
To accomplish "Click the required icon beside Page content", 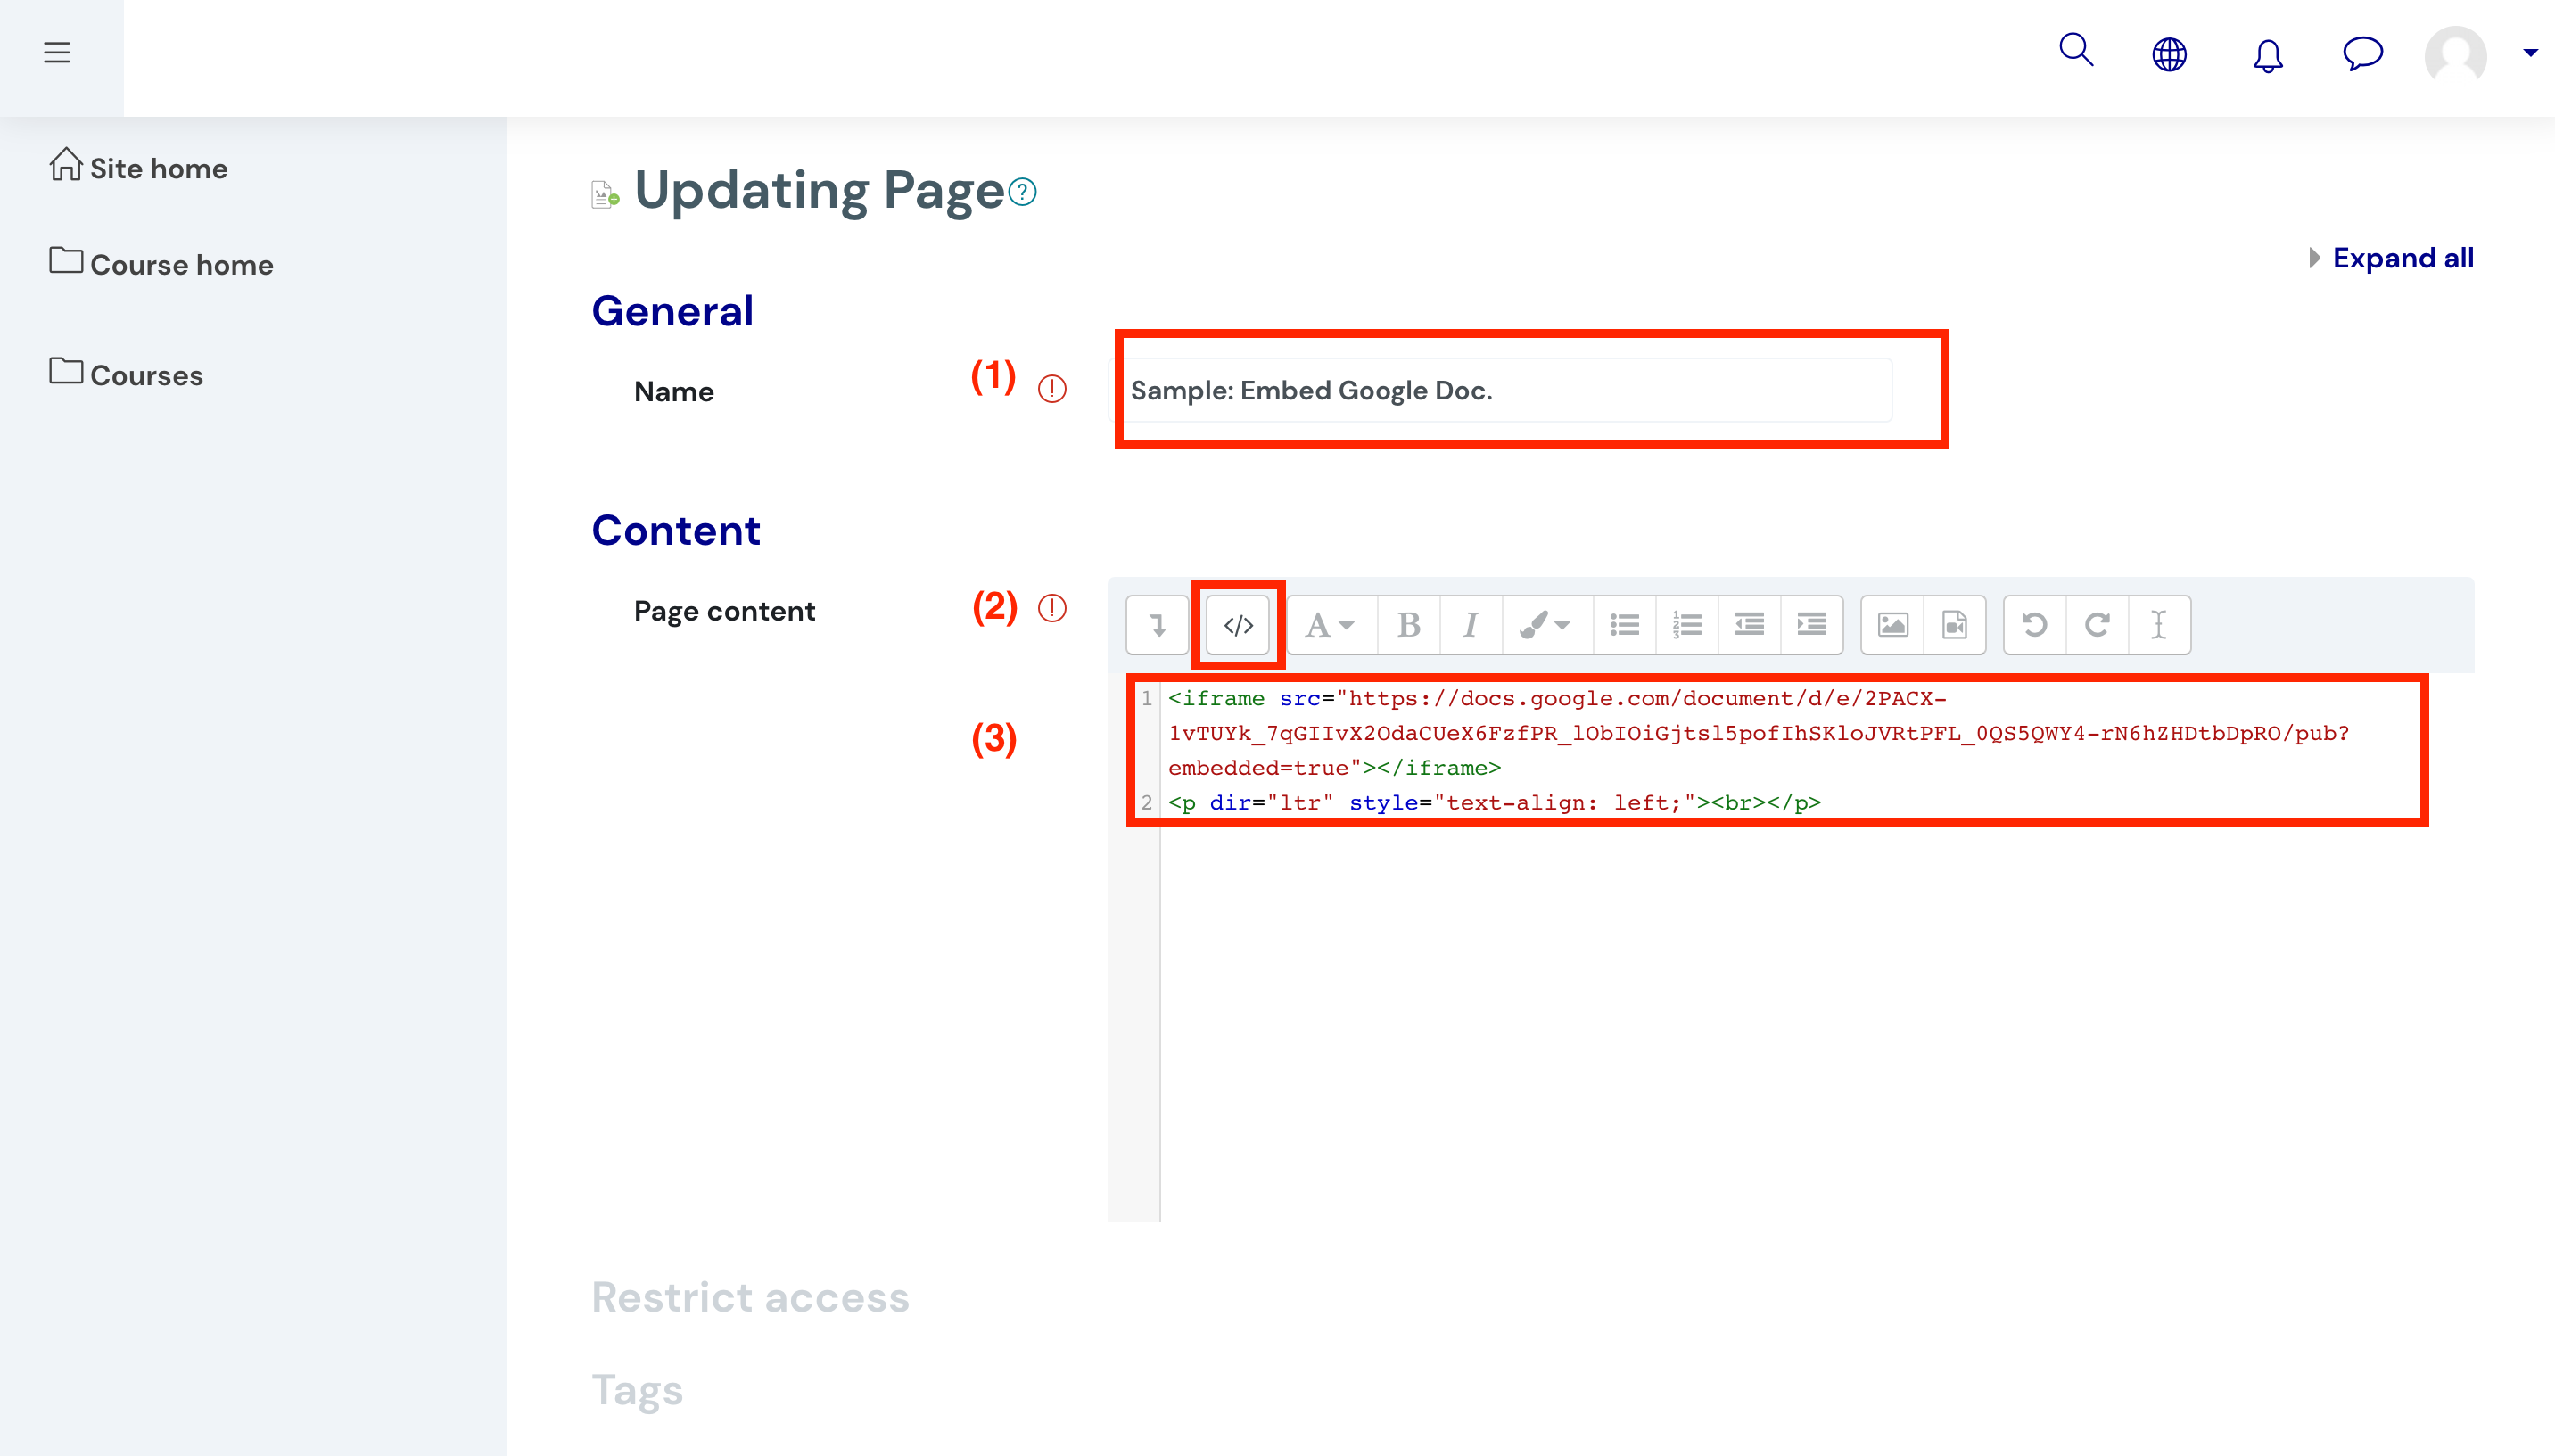I will tap(1052, 608).
